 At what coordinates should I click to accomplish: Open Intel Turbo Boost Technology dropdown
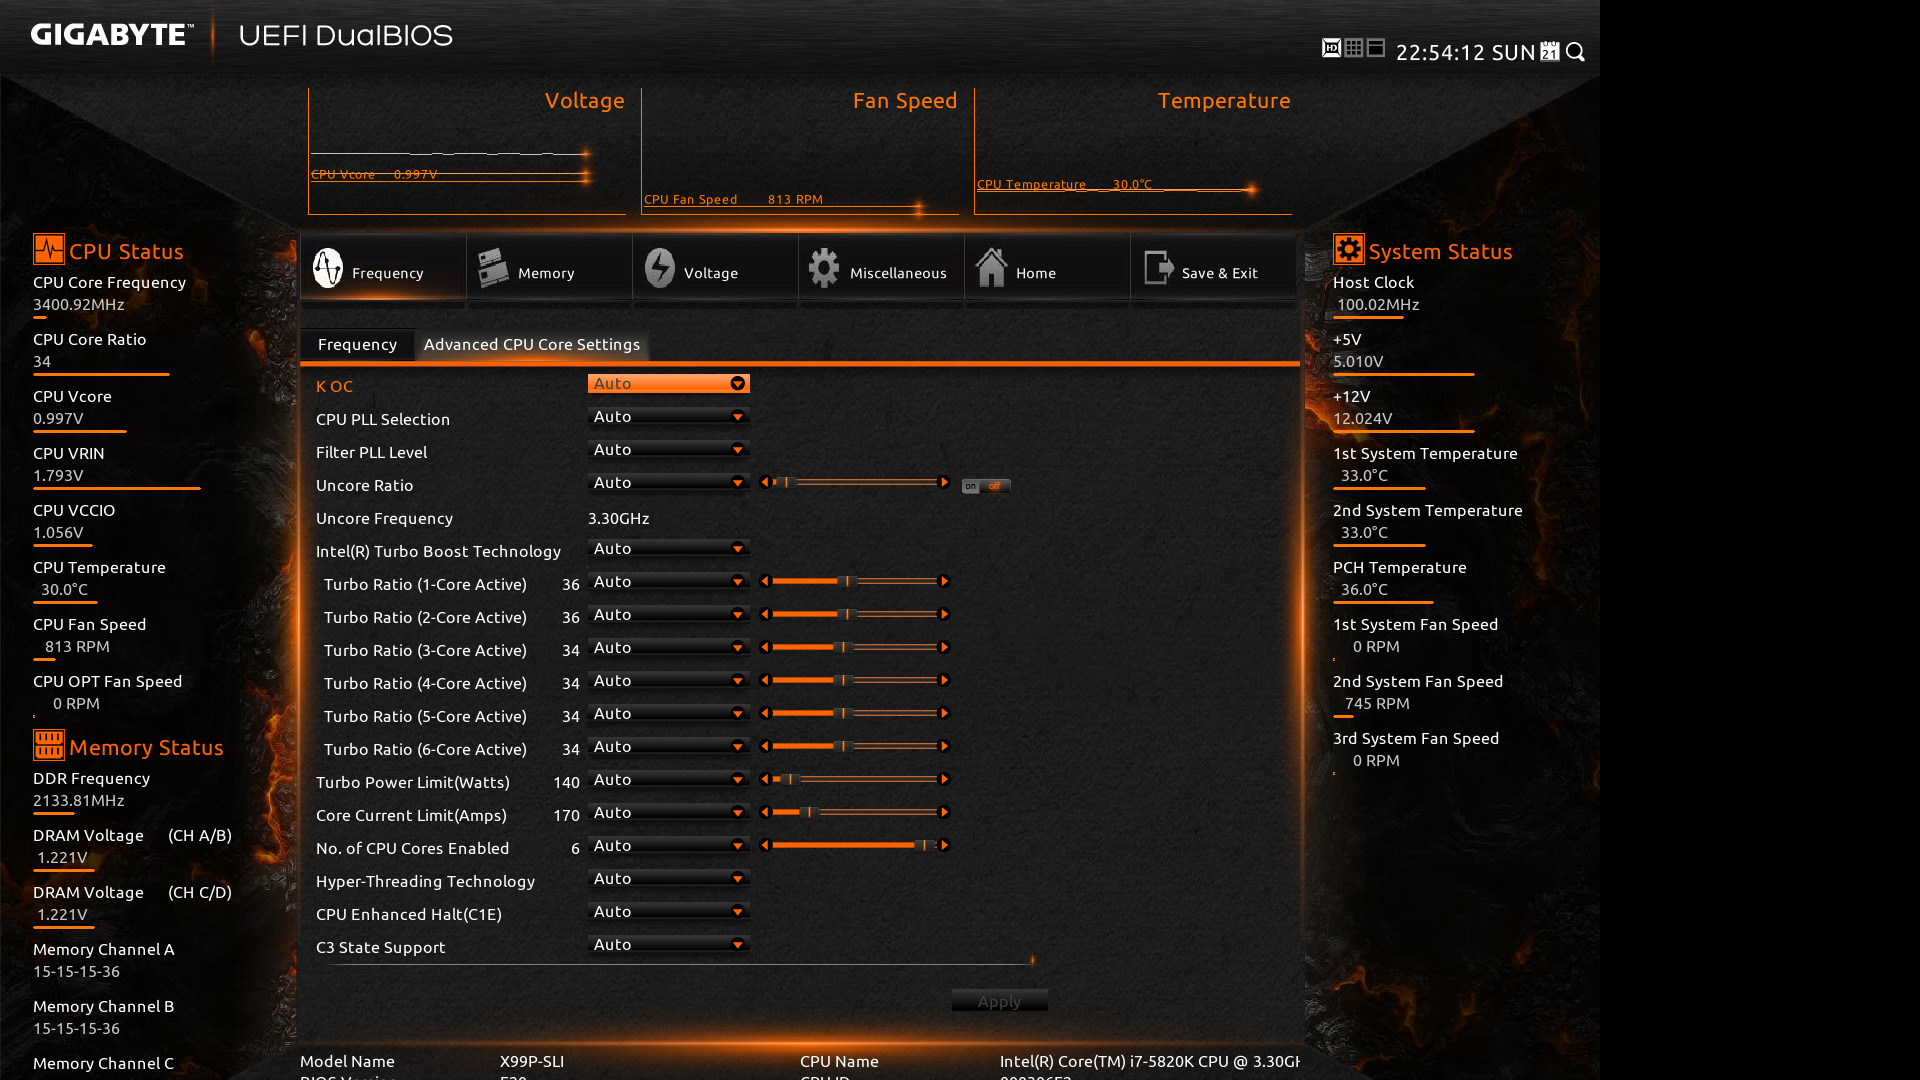point(669,549)
